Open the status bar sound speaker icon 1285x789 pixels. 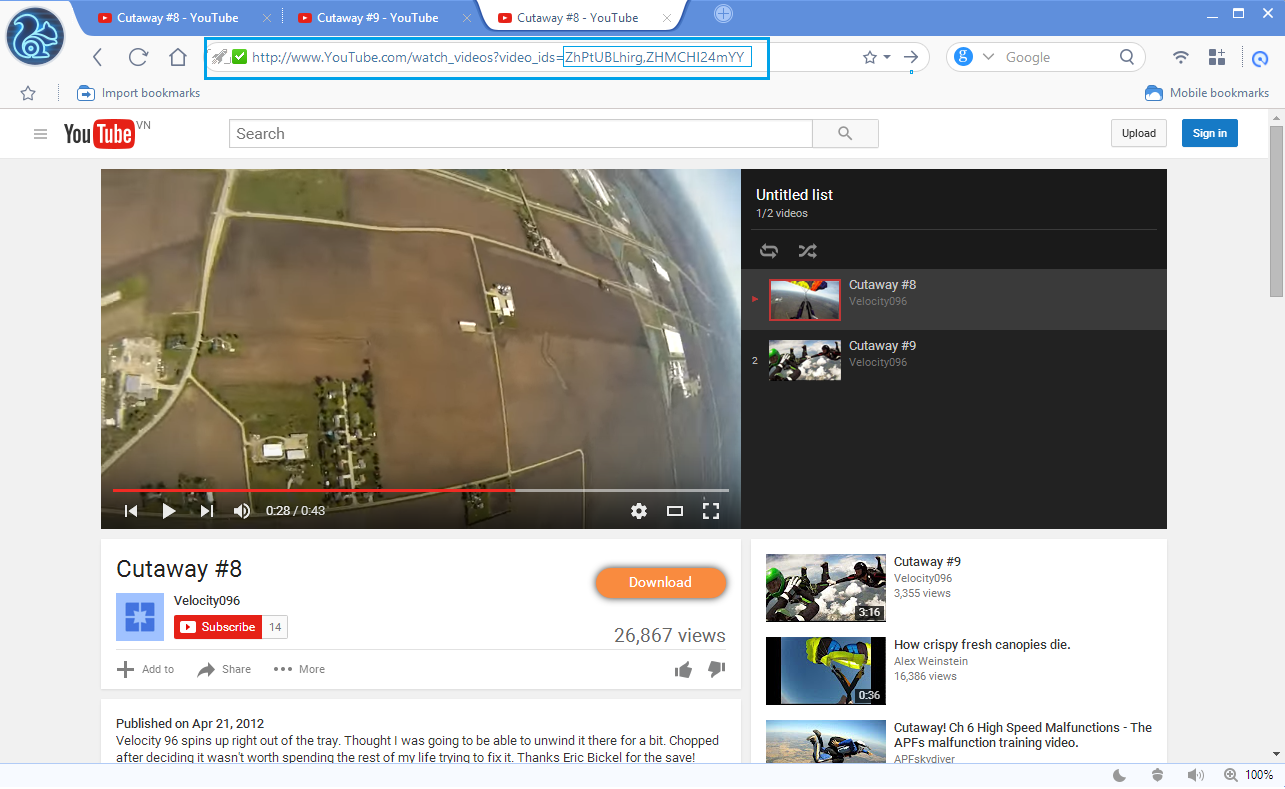click(x=1194, y=775)
